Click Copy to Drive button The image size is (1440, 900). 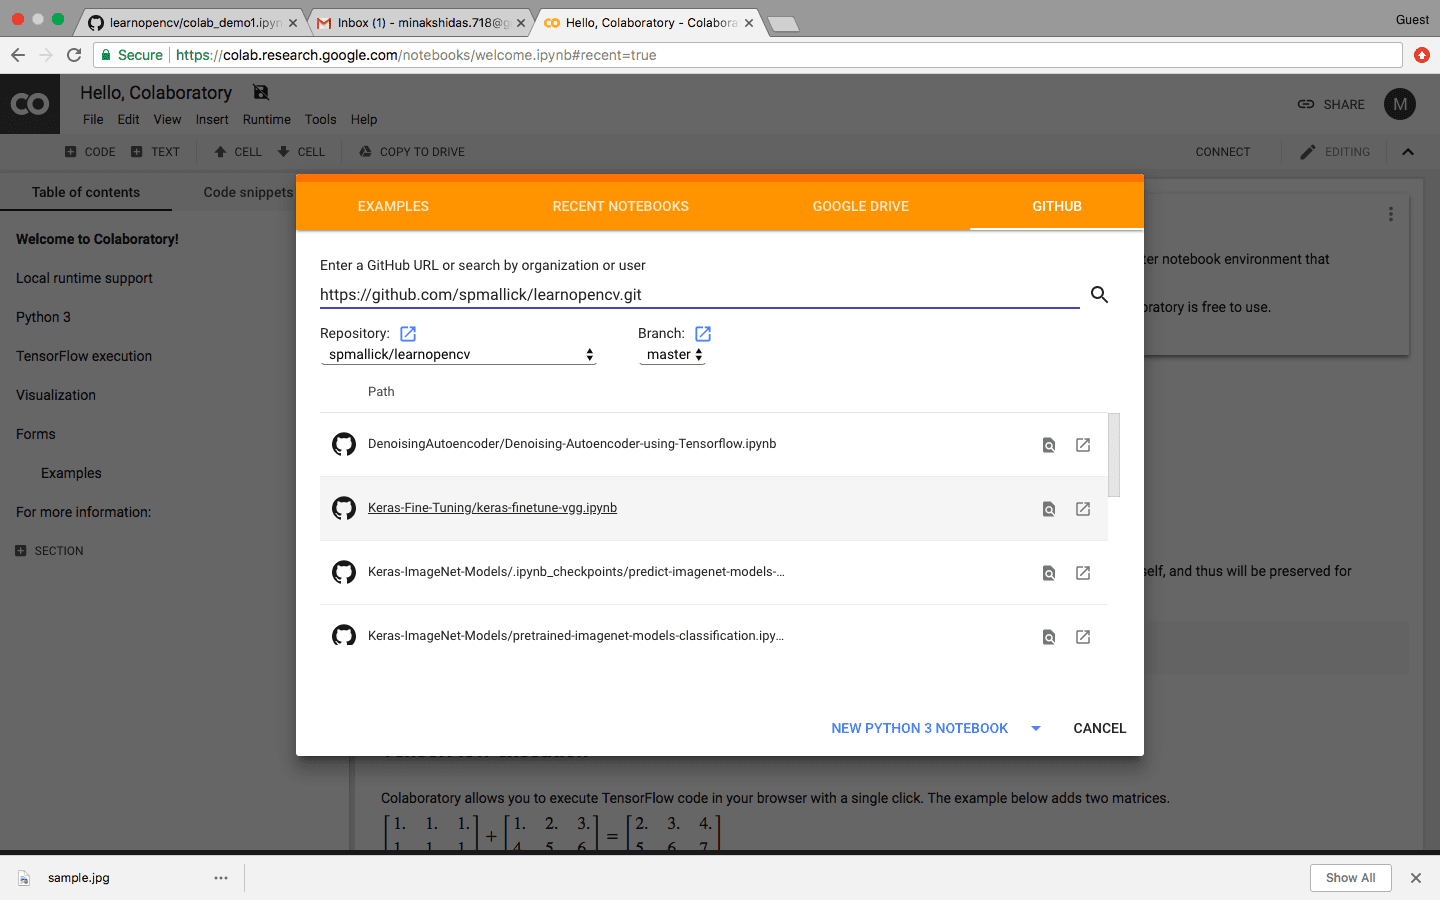click(x=411, y=152)
